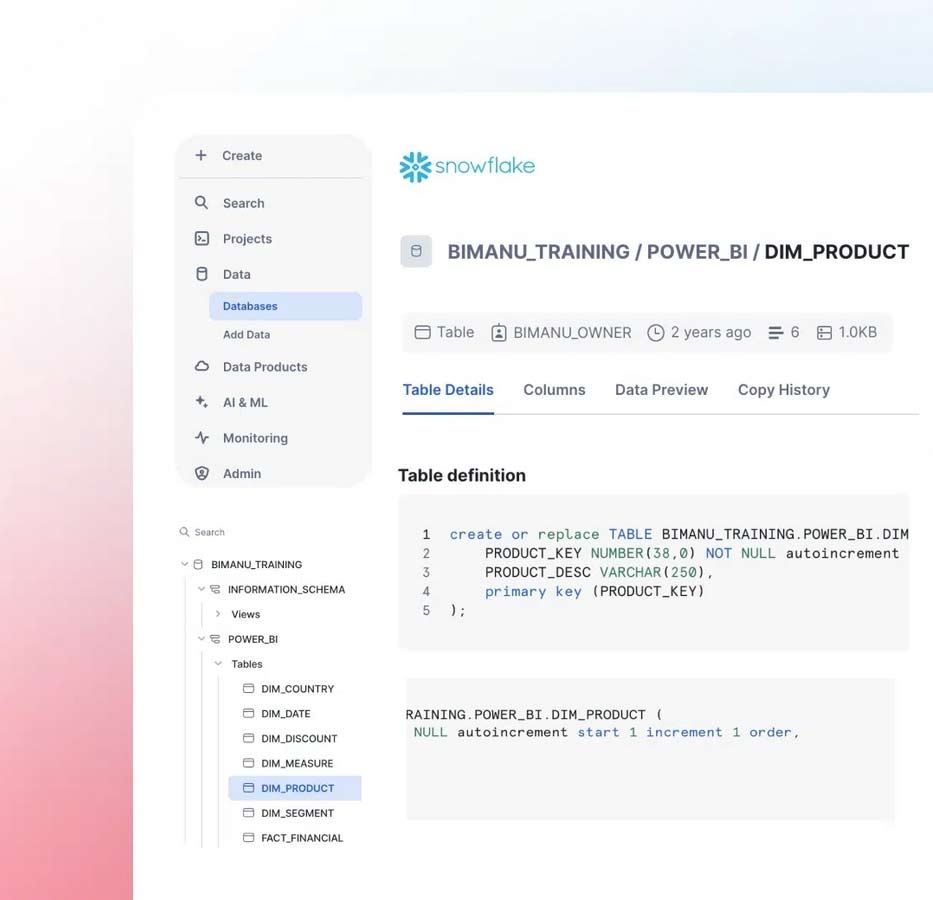Screen dimensions: 933x900
Task: Click the DIM_SEGMENT table icon
Action: [x=248, y=813]
